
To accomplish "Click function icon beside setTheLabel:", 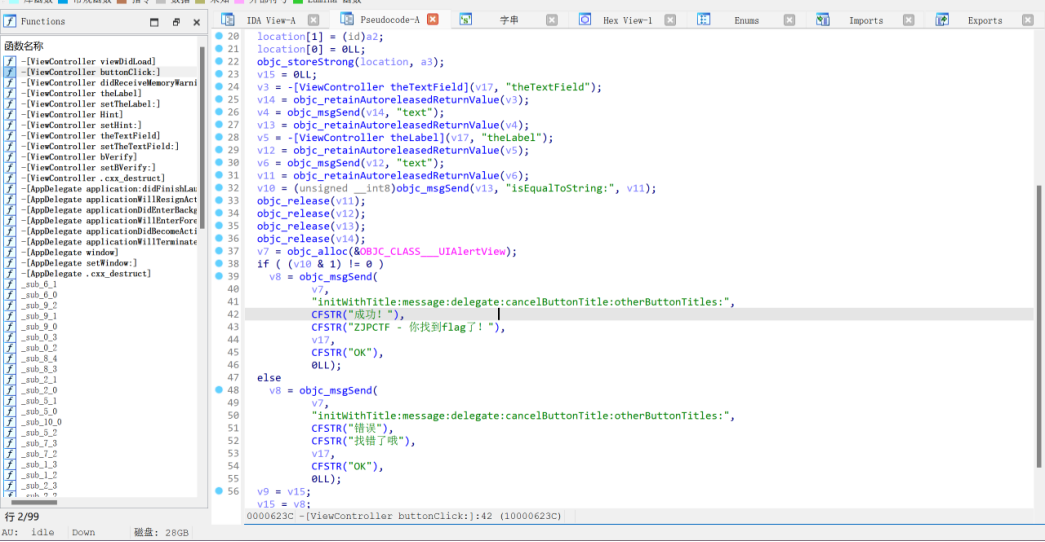I will [9, 104].
